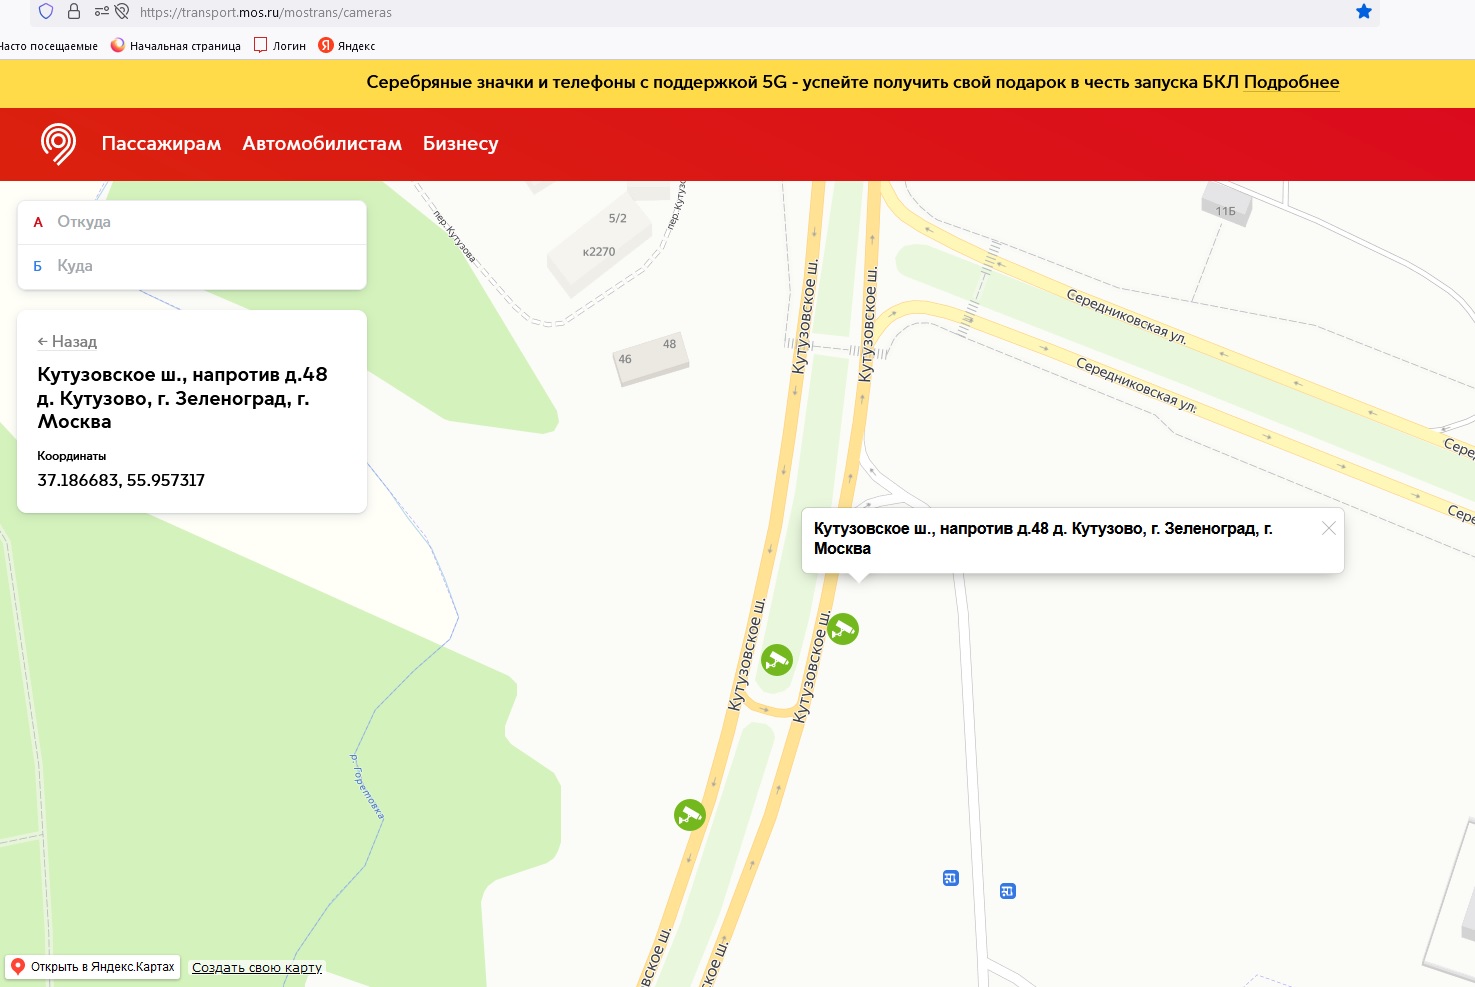
Task: Select the southernmost camera marker on Кутузовское ш.
Action: tap(690, 815)
